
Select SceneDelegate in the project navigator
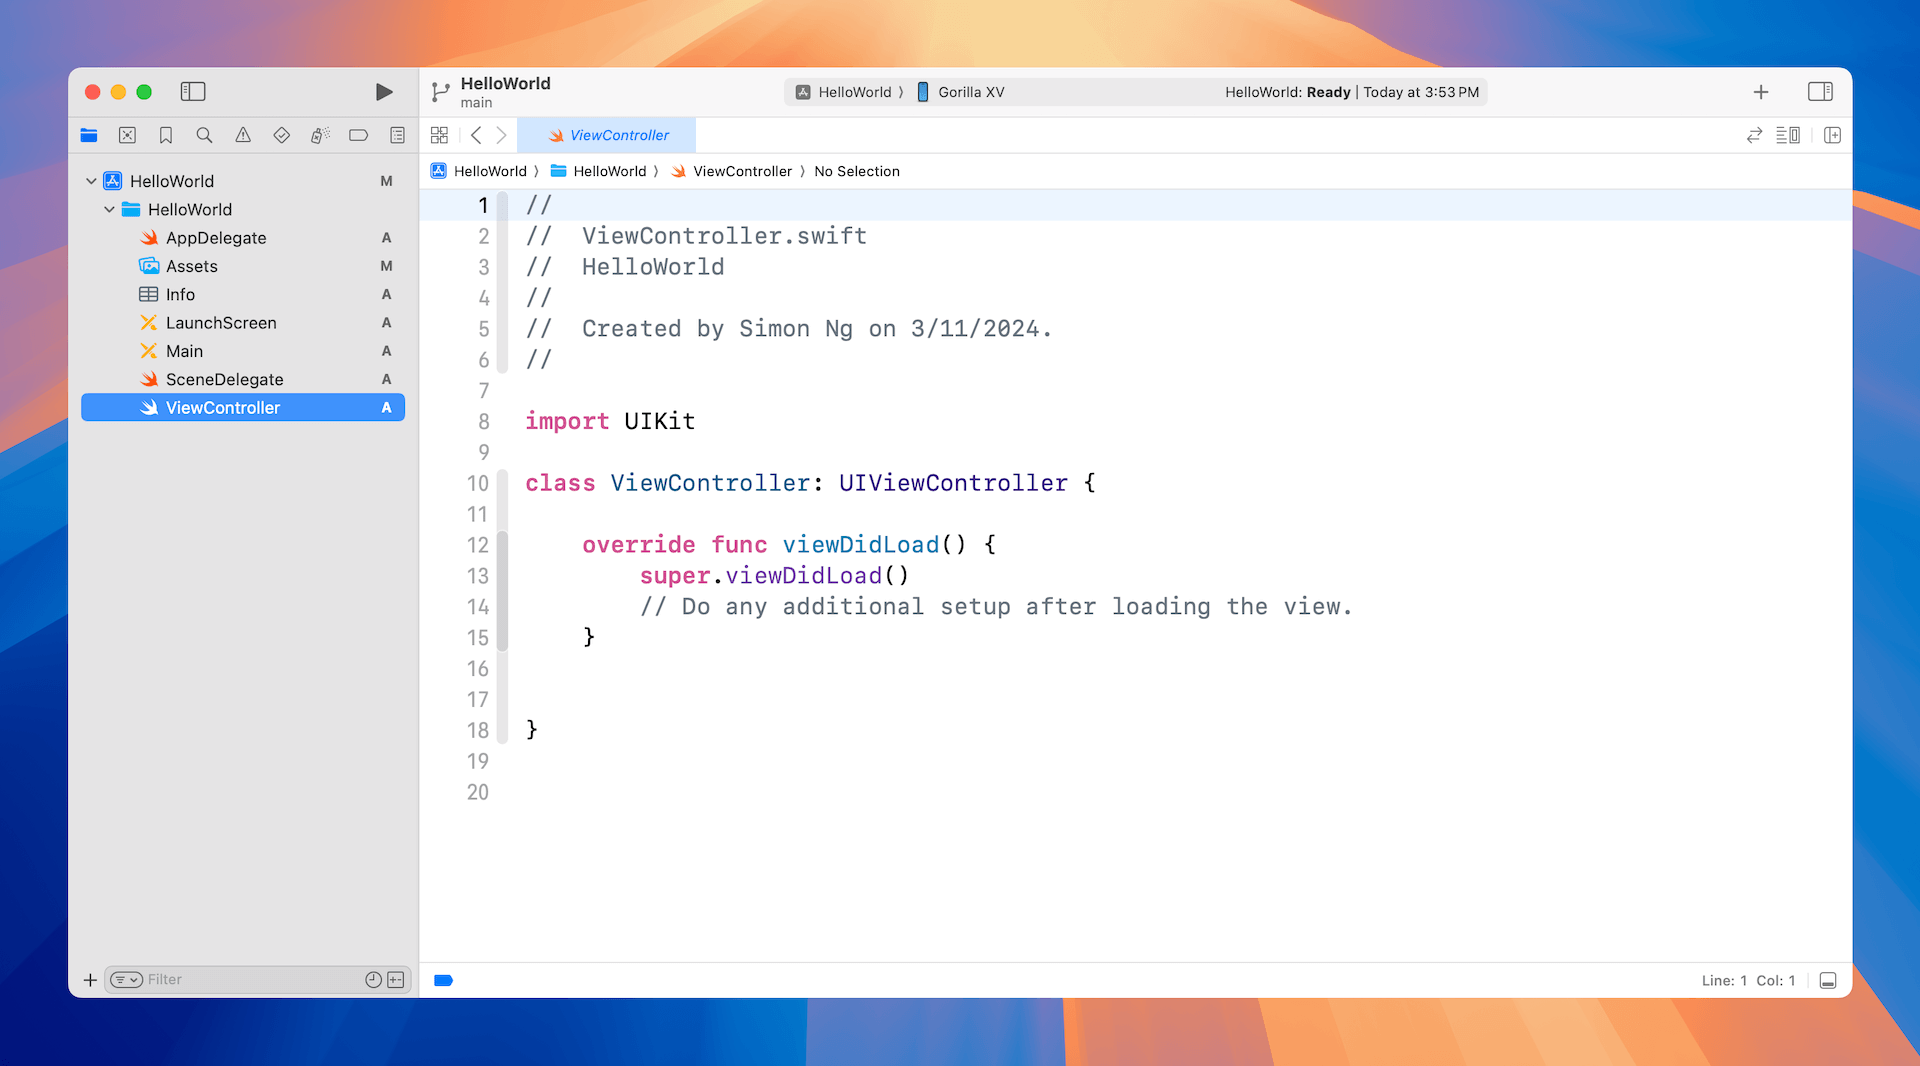tap(225, 379)
